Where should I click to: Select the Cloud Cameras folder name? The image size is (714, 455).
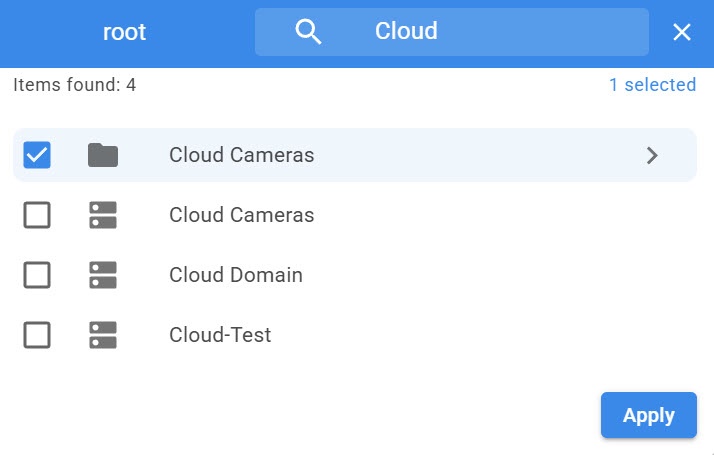(x=242, y=155)
